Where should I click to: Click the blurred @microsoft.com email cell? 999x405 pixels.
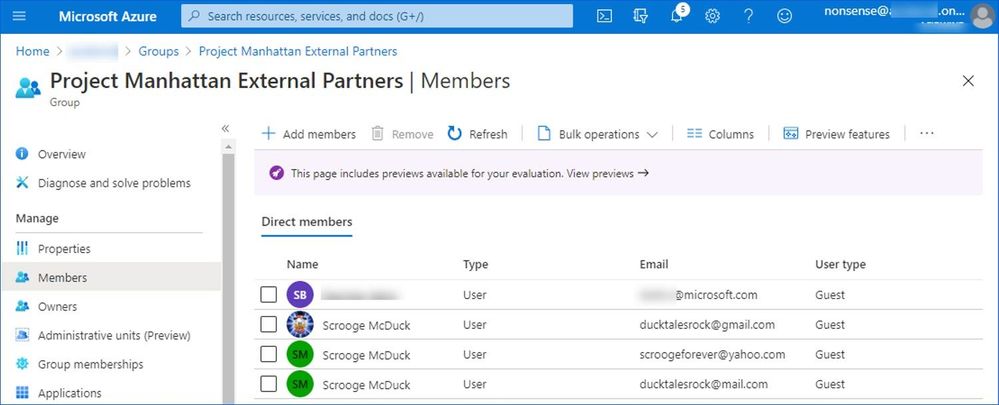[x=698, y=295]
